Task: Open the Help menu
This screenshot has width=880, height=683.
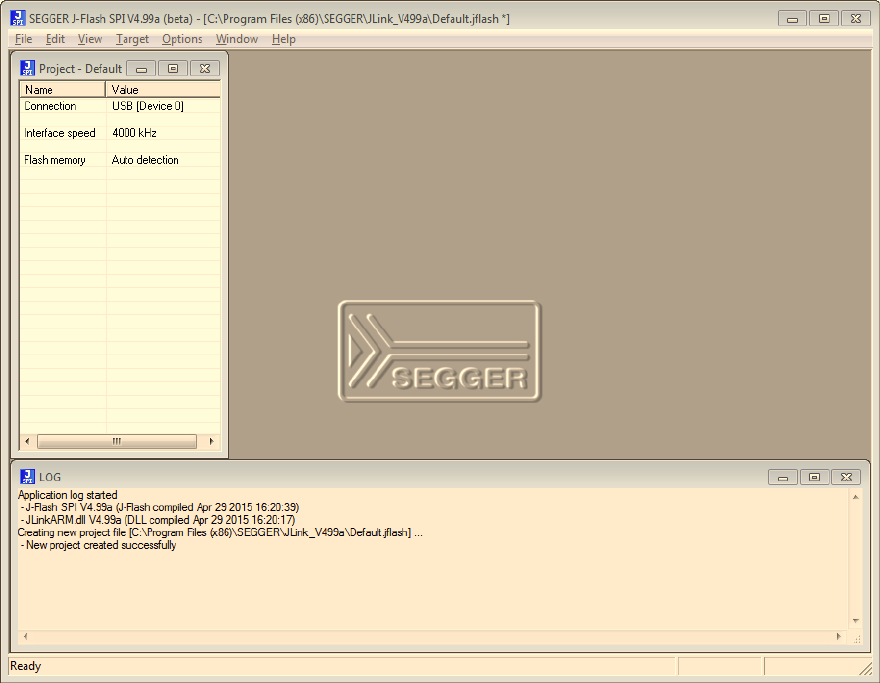Action: [283, 39]
